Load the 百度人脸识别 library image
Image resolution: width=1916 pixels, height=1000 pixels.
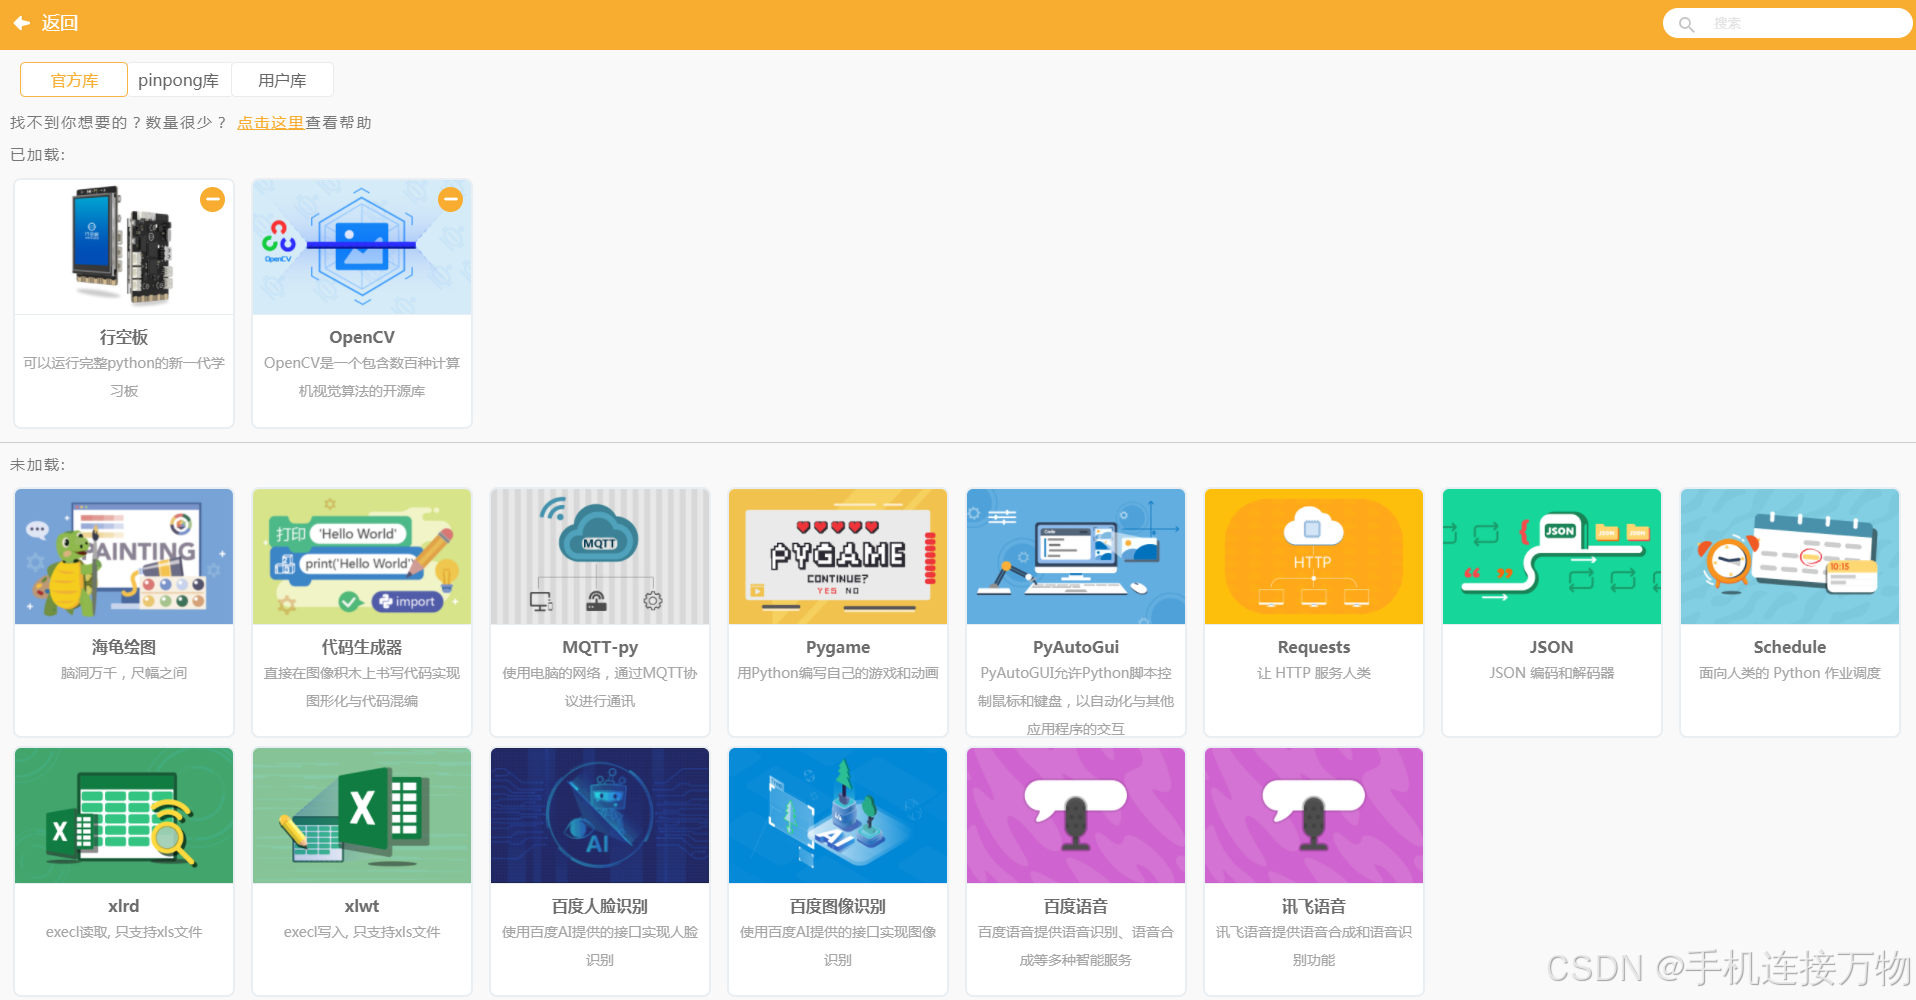click(x=600, y=815)
